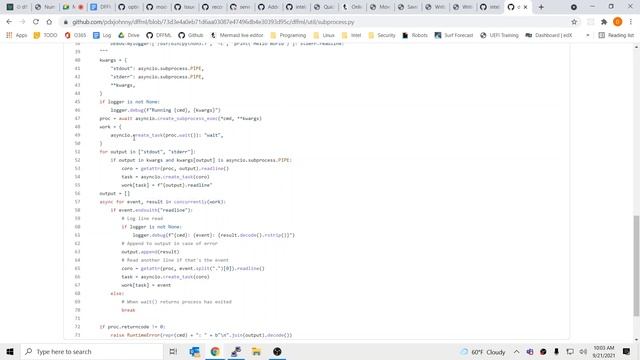View site security lock info
Viewport: 640px width, 360px height.
(65, 22)
